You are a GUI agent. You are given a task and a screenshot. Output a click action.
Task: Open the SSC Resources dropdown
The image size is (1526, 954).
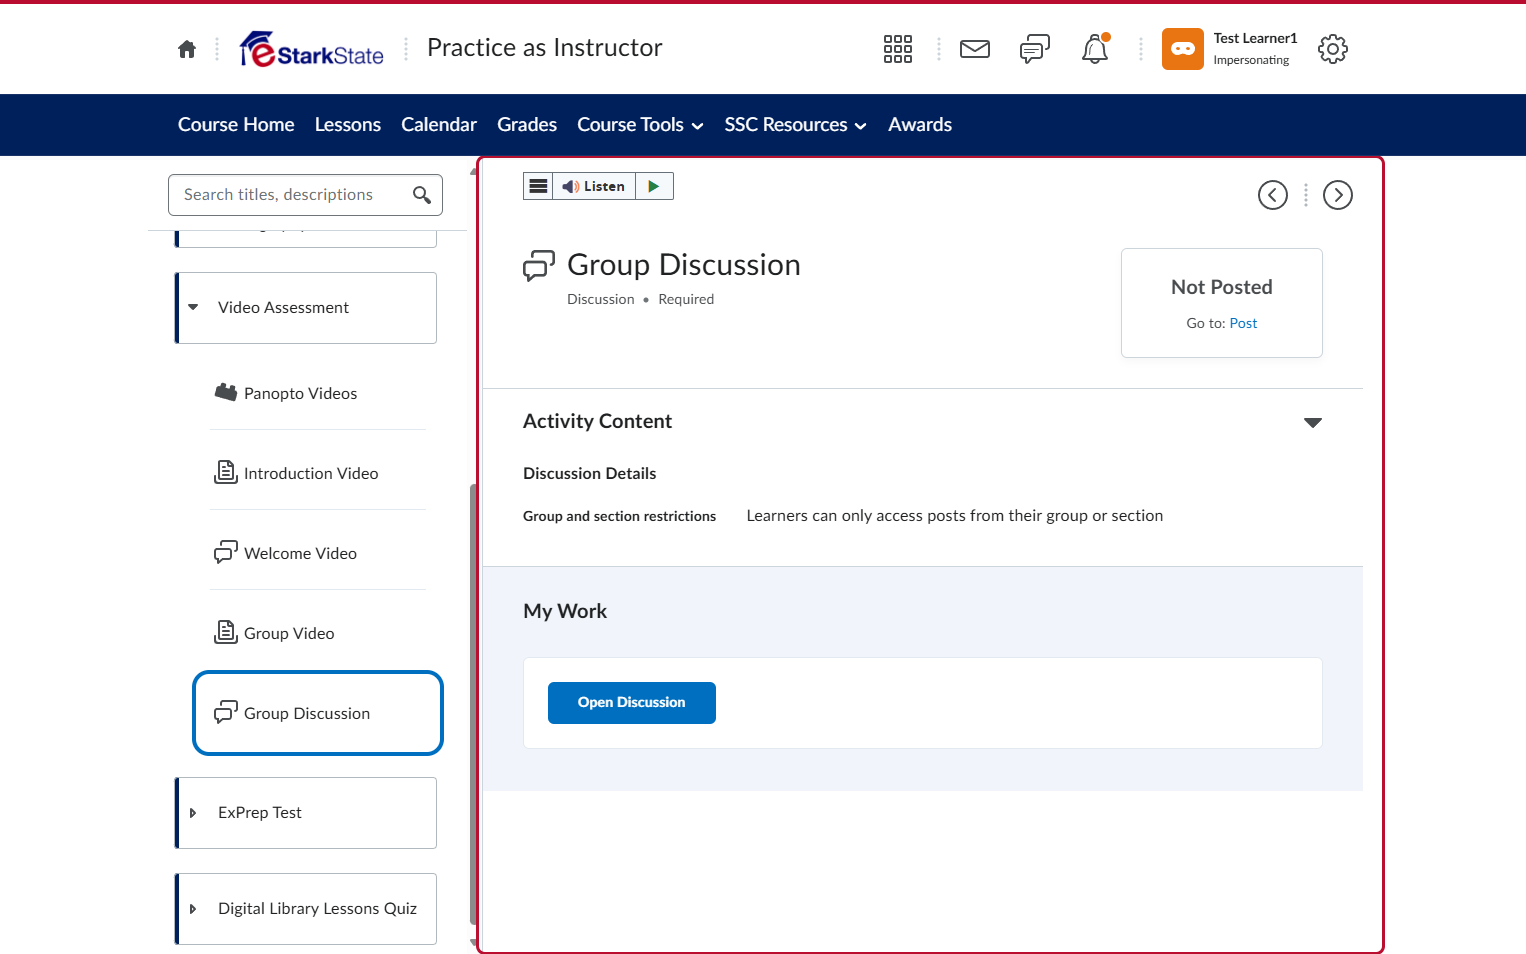pos(795,125)
